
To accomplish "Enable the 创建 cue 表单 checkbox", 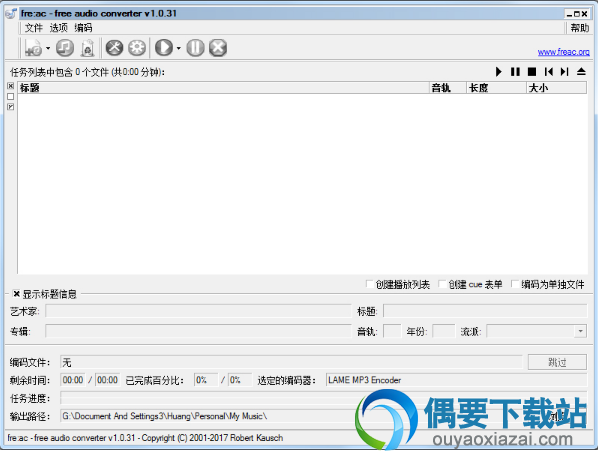I will tap(442, 284).
